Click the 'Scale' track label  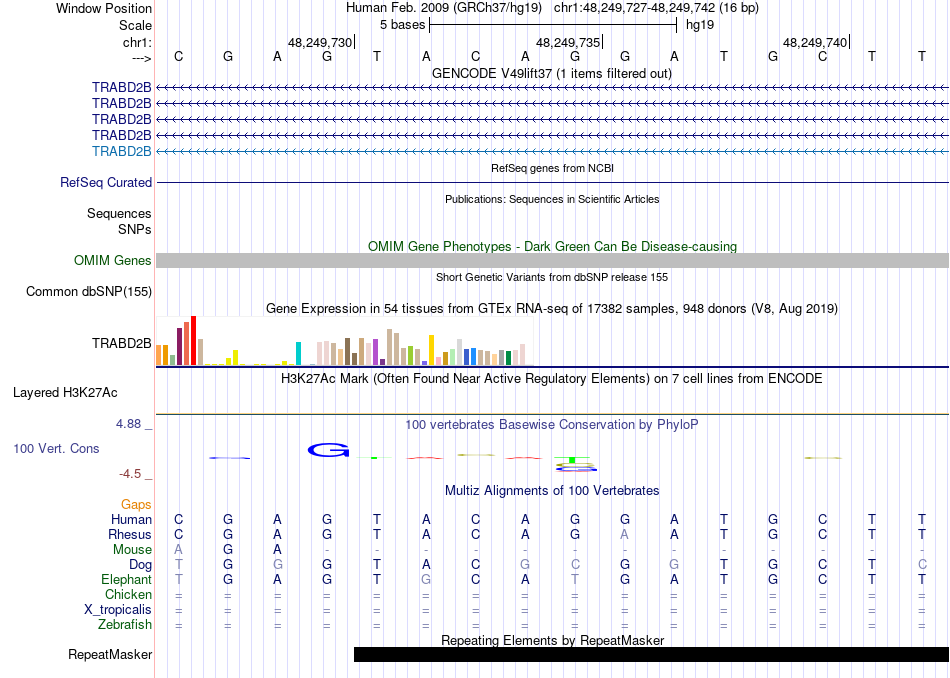135,25
